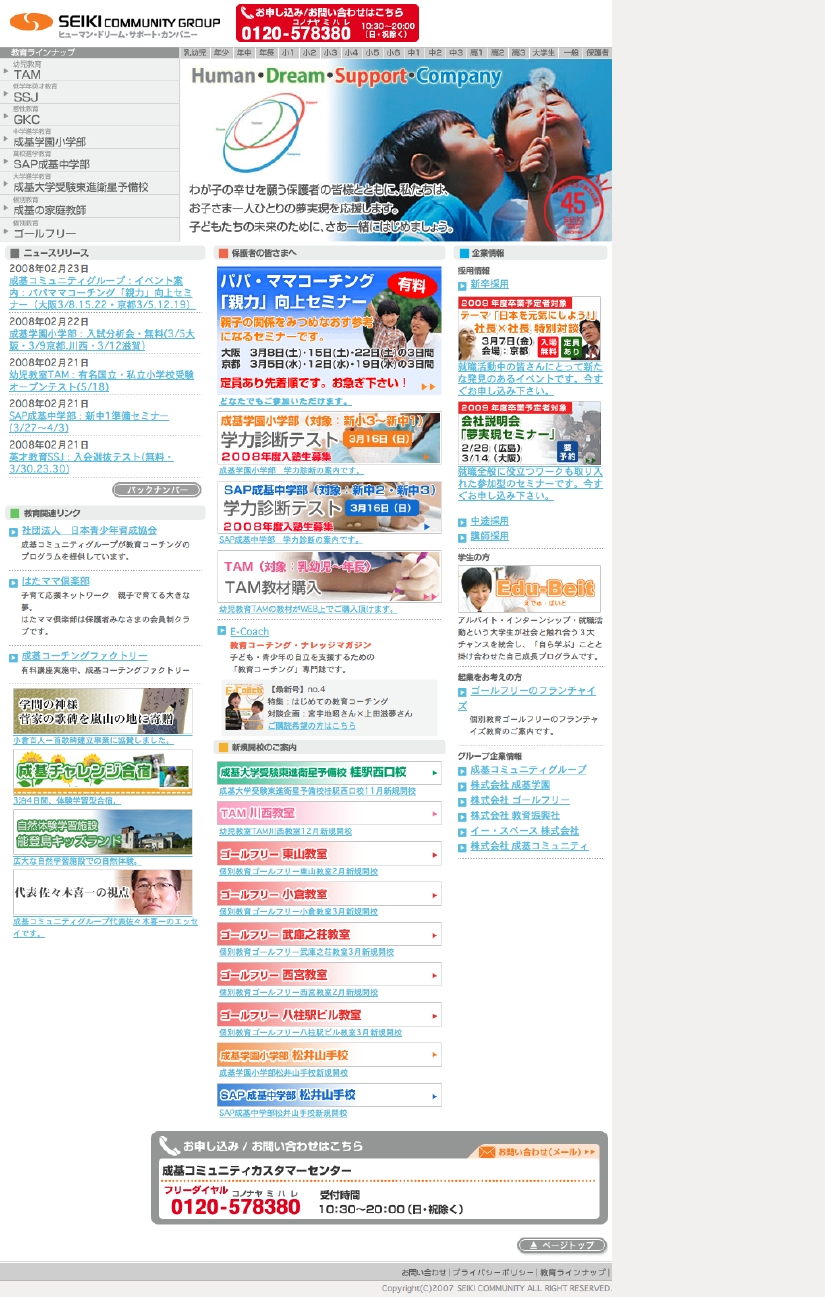825x1298 pixels.
Task: Select the 中1 grade tab
Action: point(414,52)
